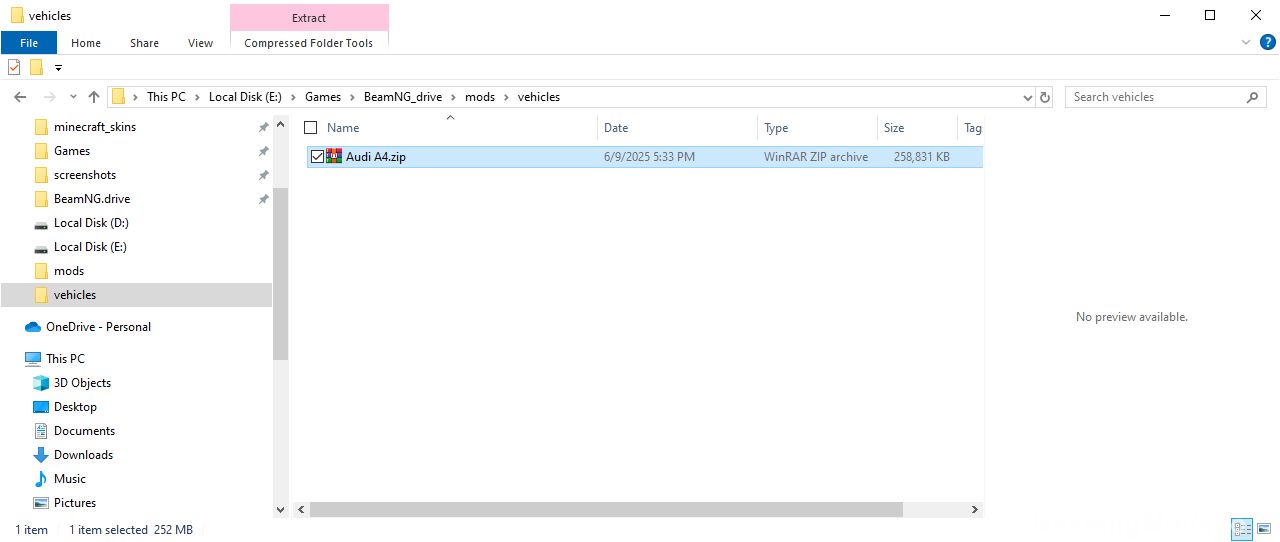
Task: Open the mods folder in navigation pane
Action: pyautogui.click(x=69, y=271)
